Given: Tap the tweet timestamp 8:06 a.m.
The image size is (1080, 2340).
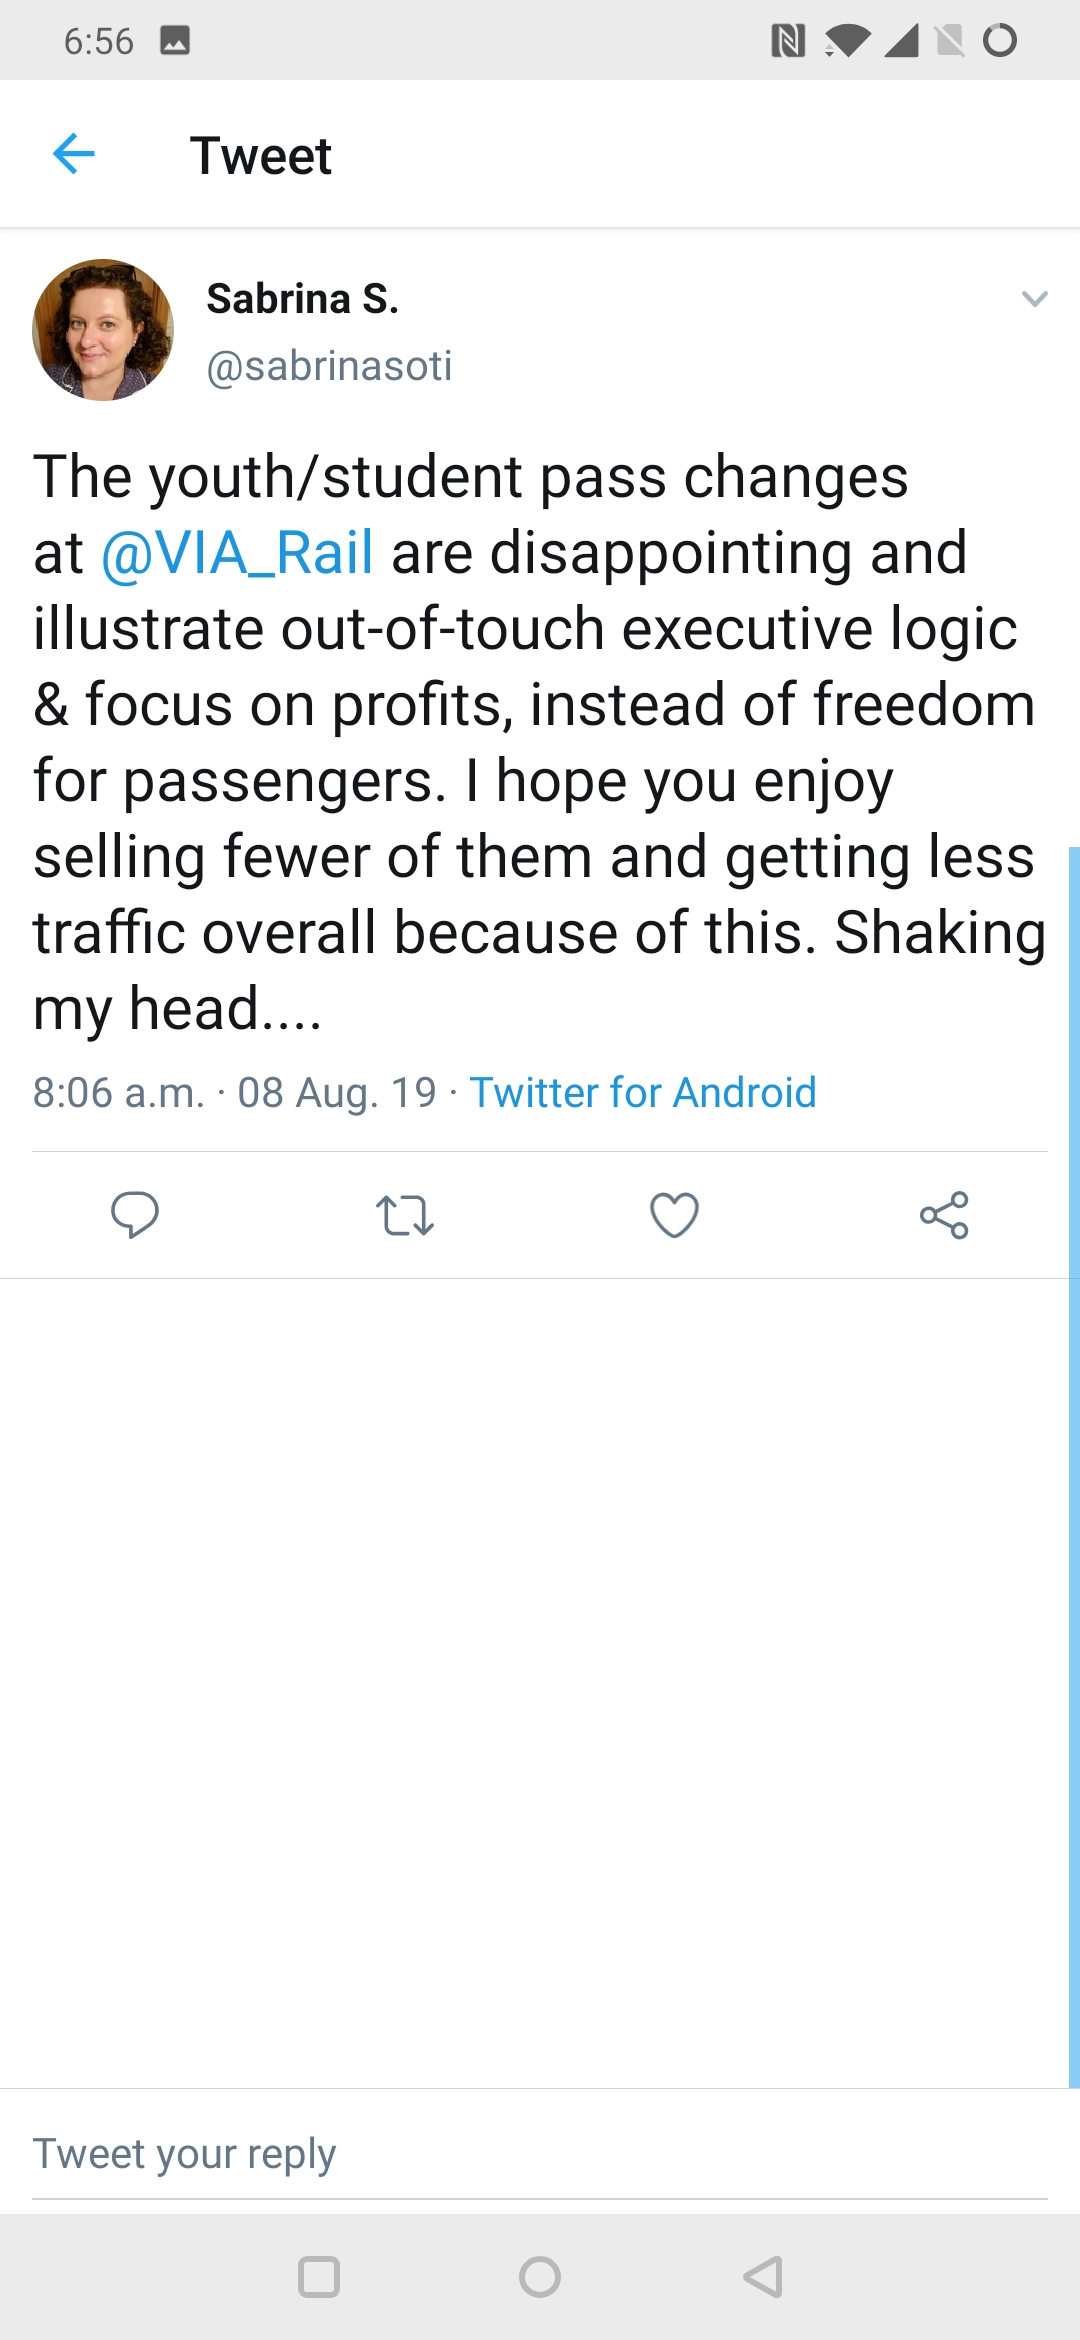Looking at the screenshot, I should [118, 1092].
